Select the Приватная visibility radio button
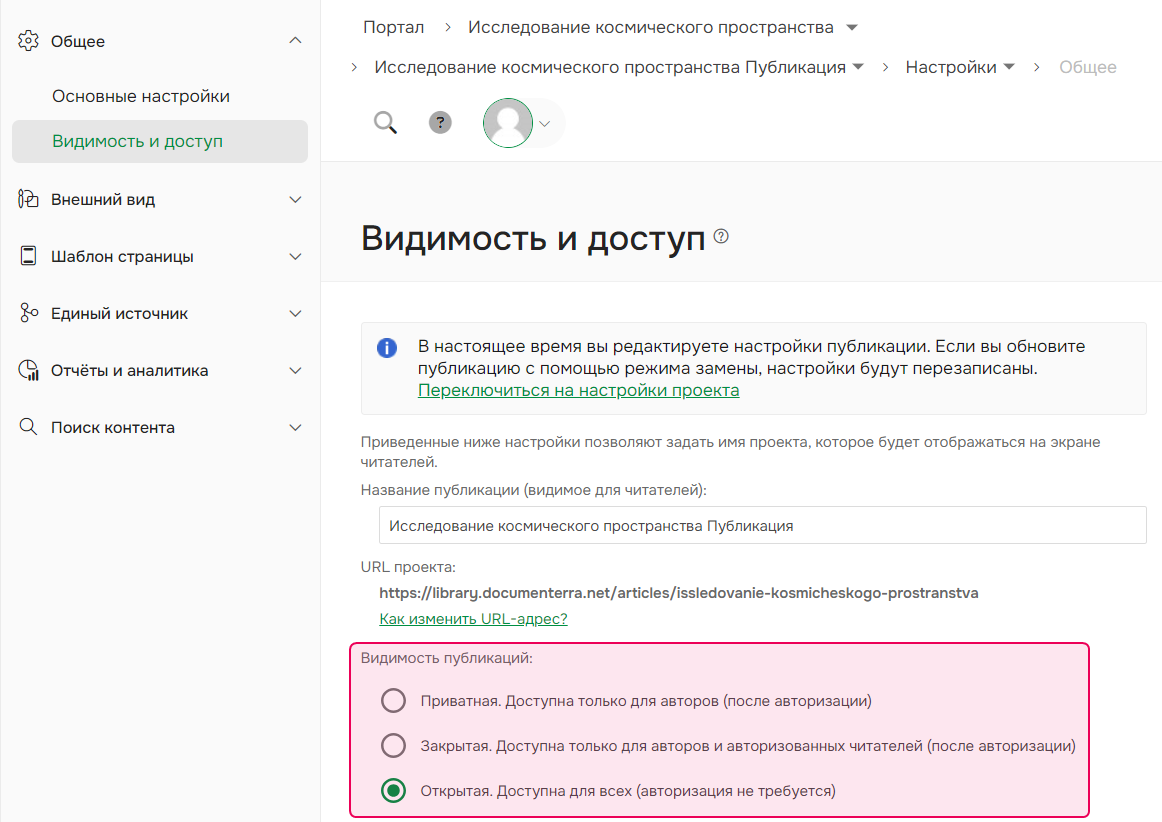The height and width of the screenshot is (822, 1162). (393, 700)
